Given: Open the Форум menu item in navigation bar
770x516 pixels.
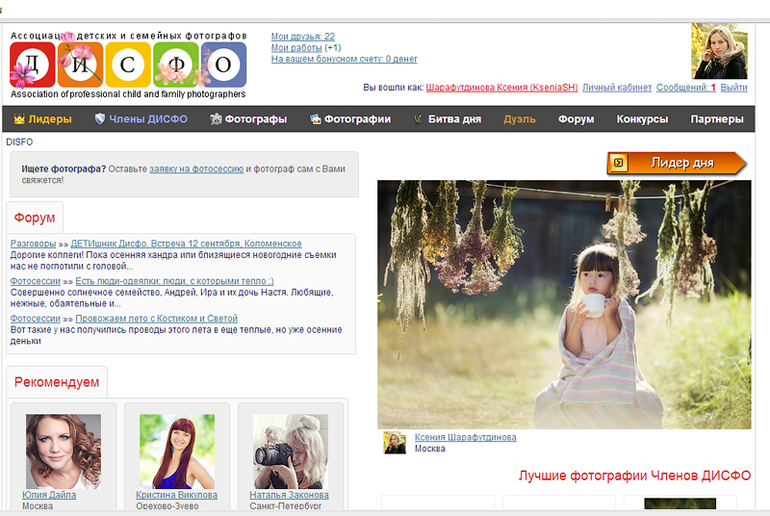Looking at the screenshot, I should pos(576,119).
